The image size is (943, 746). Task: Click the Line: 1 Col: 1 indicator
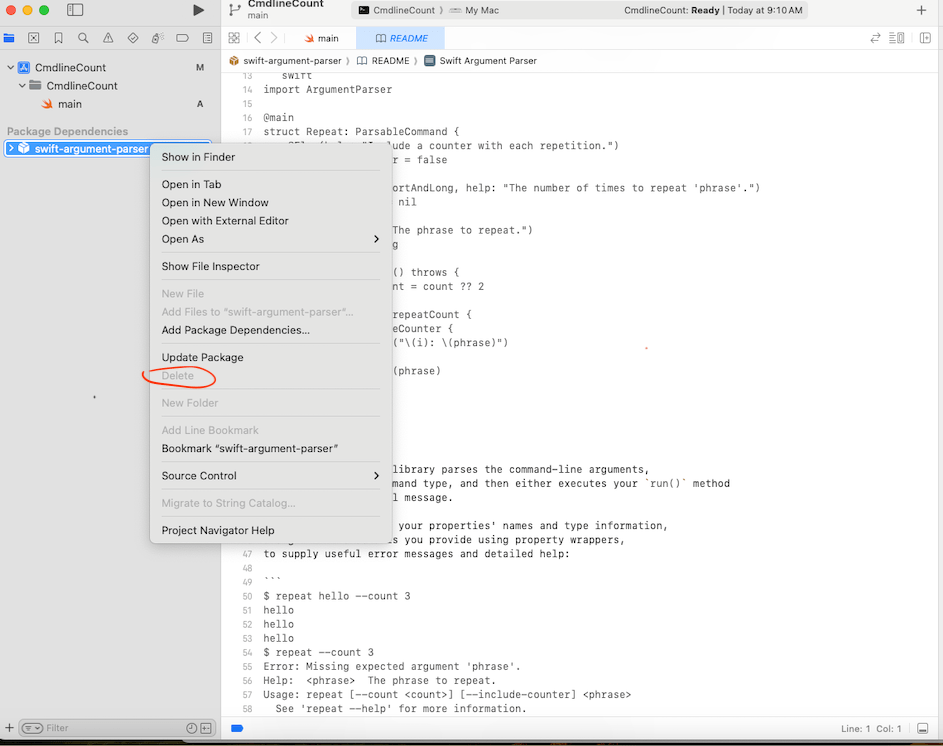coord(871,729)
